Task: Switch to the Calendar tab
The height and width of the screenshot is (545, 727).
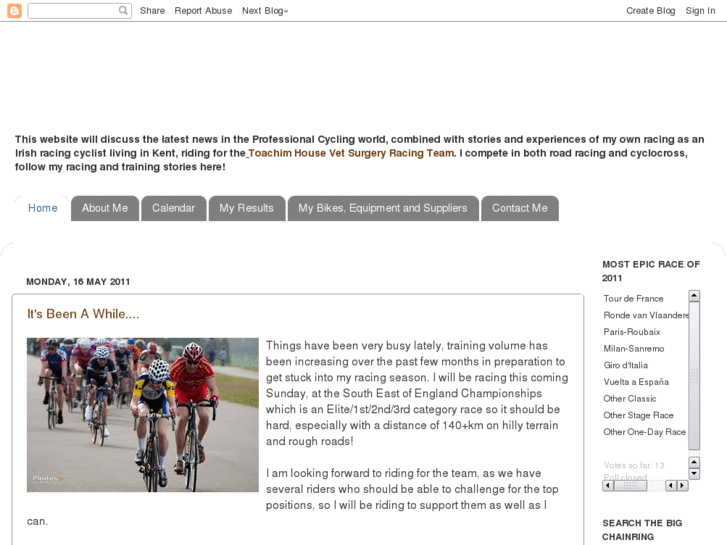Action: pos(173,208)
